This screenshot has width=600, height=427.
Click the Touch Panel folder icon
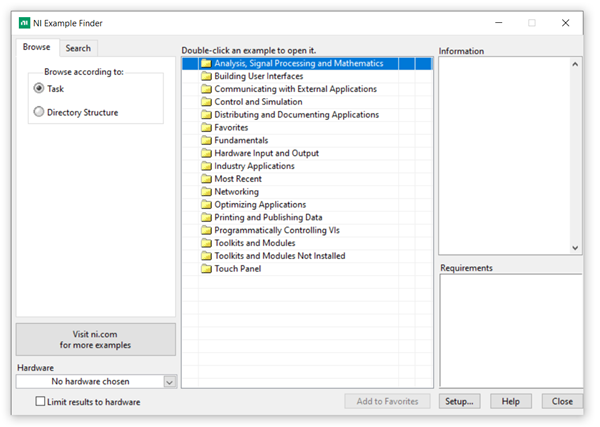click(206, 269)
